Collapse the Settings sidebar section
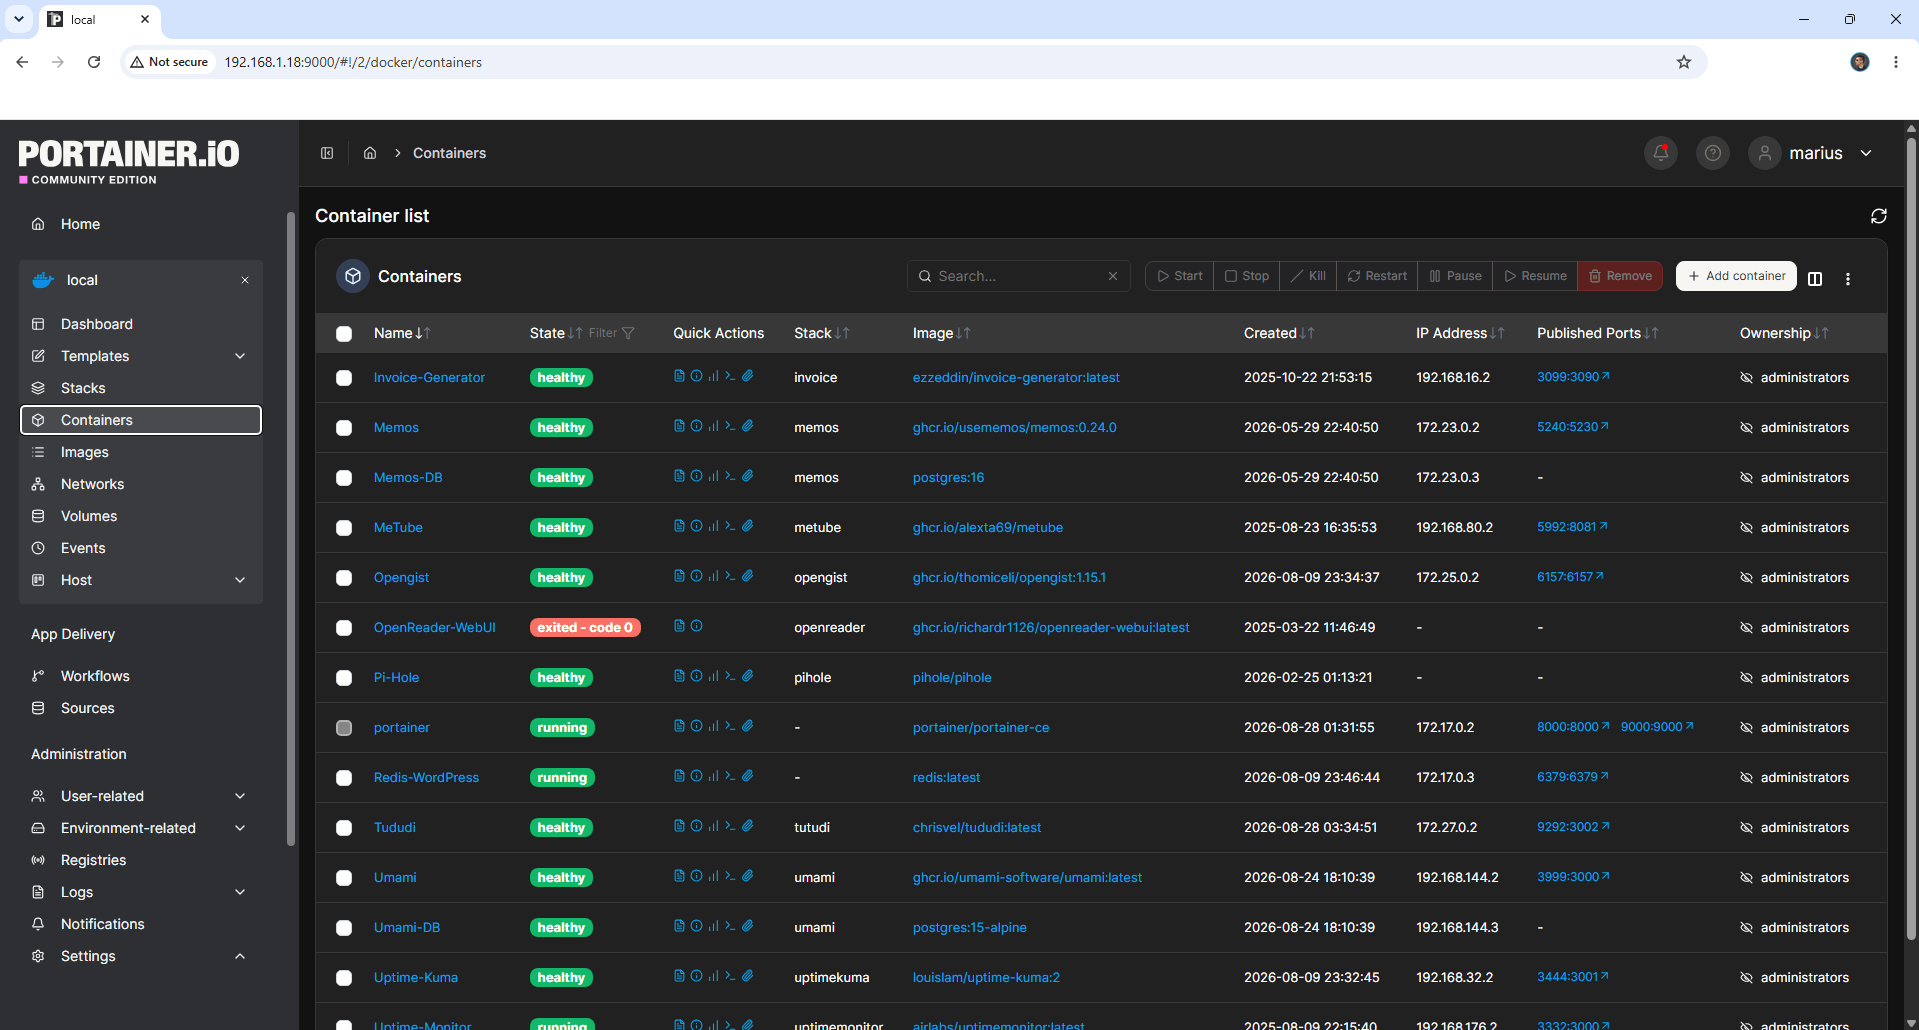Image resolution: width=1919 pixels, height=1030 pixels. pyautogui.click(x=240, y=956)
